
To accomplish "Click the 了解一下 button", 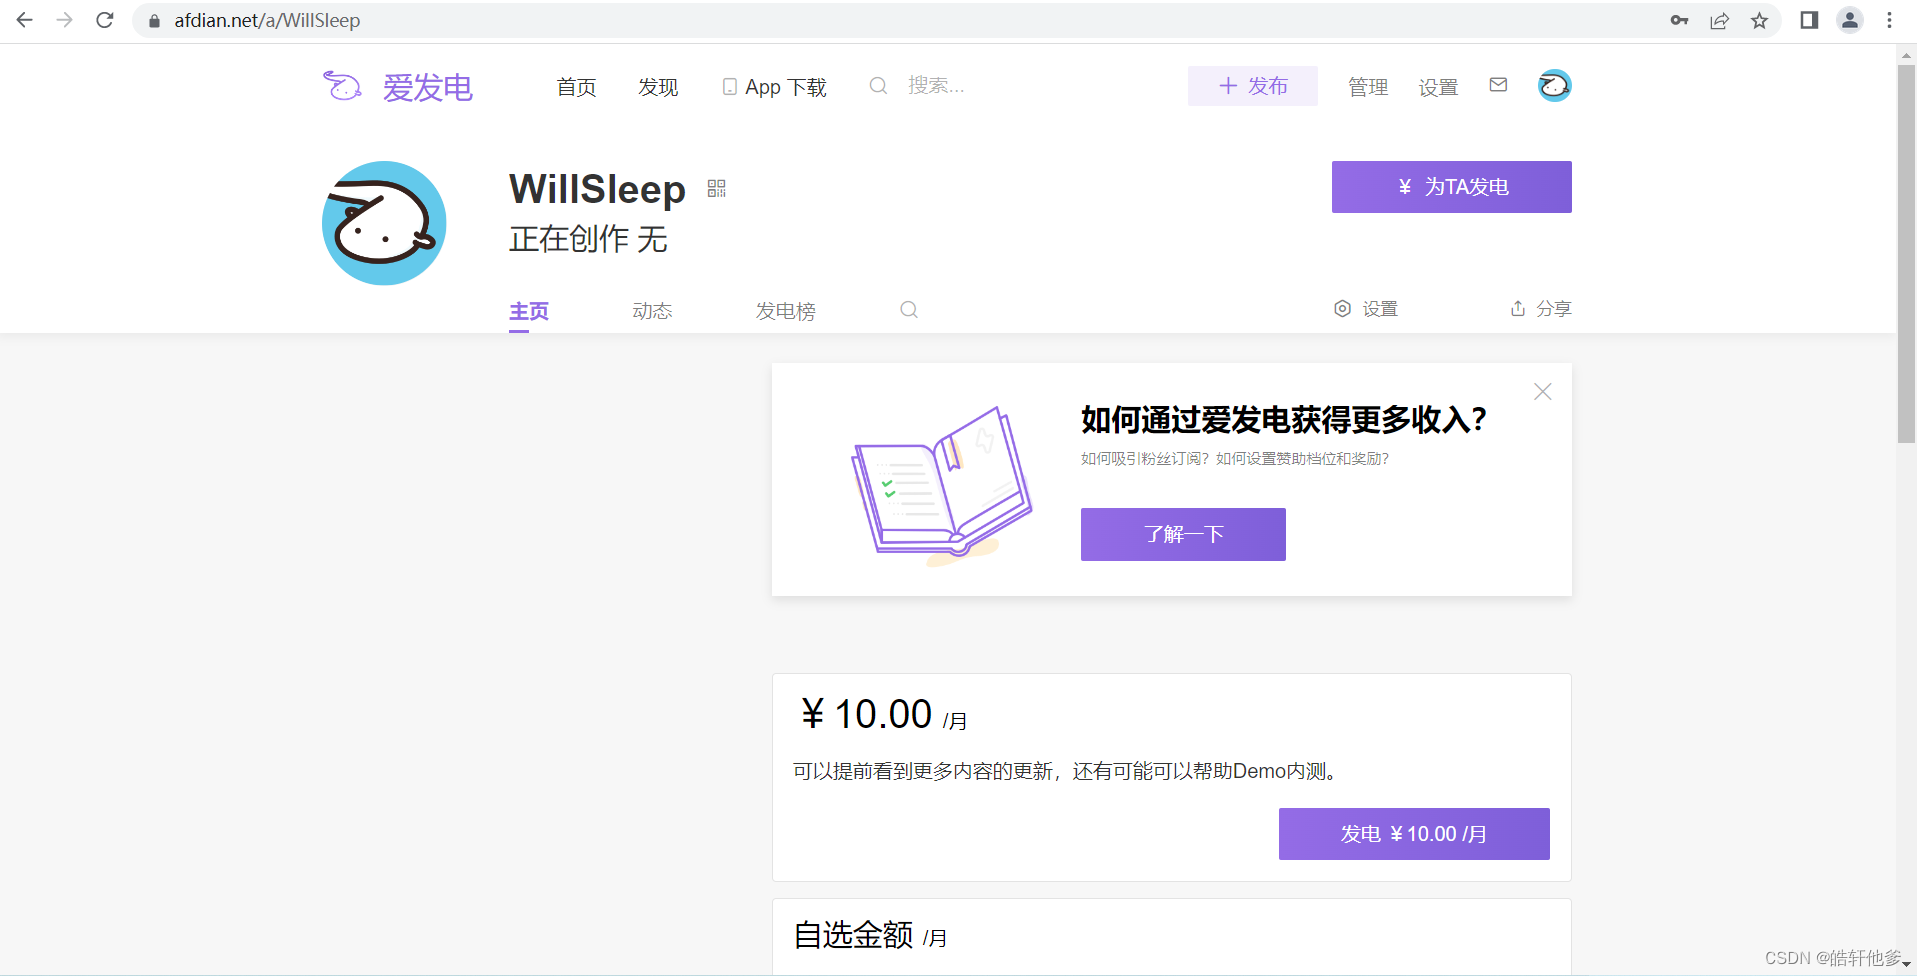I will point(1183,534).
